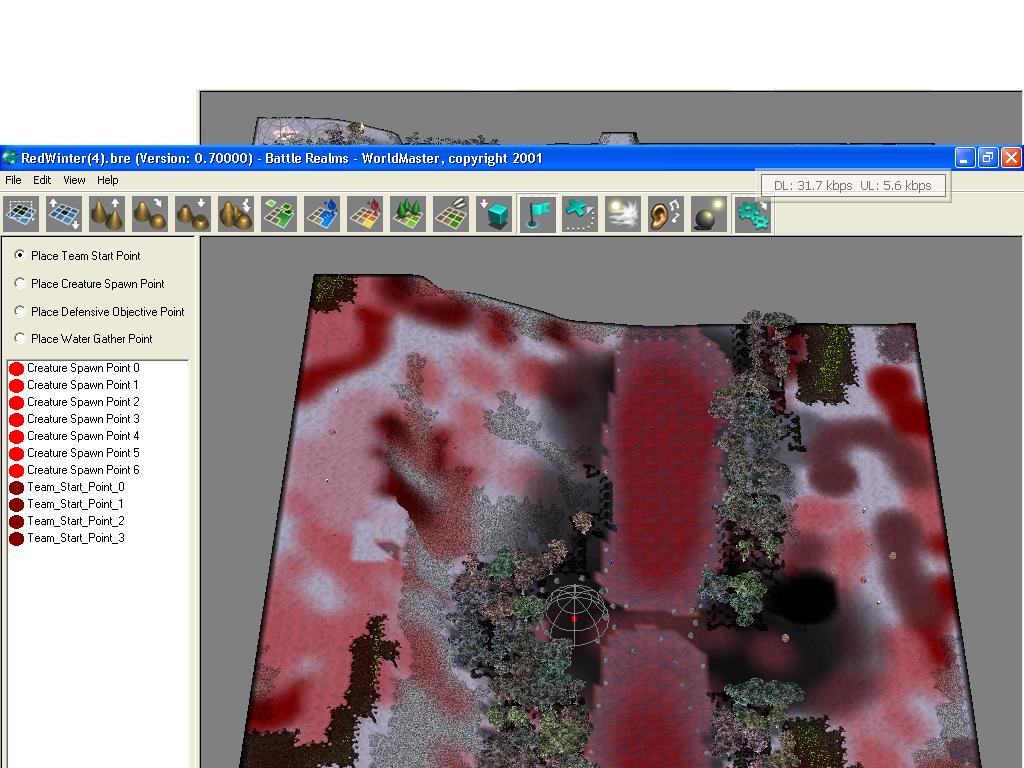
Task: Select the raise terrain cones tool
Action: [107, 214]
